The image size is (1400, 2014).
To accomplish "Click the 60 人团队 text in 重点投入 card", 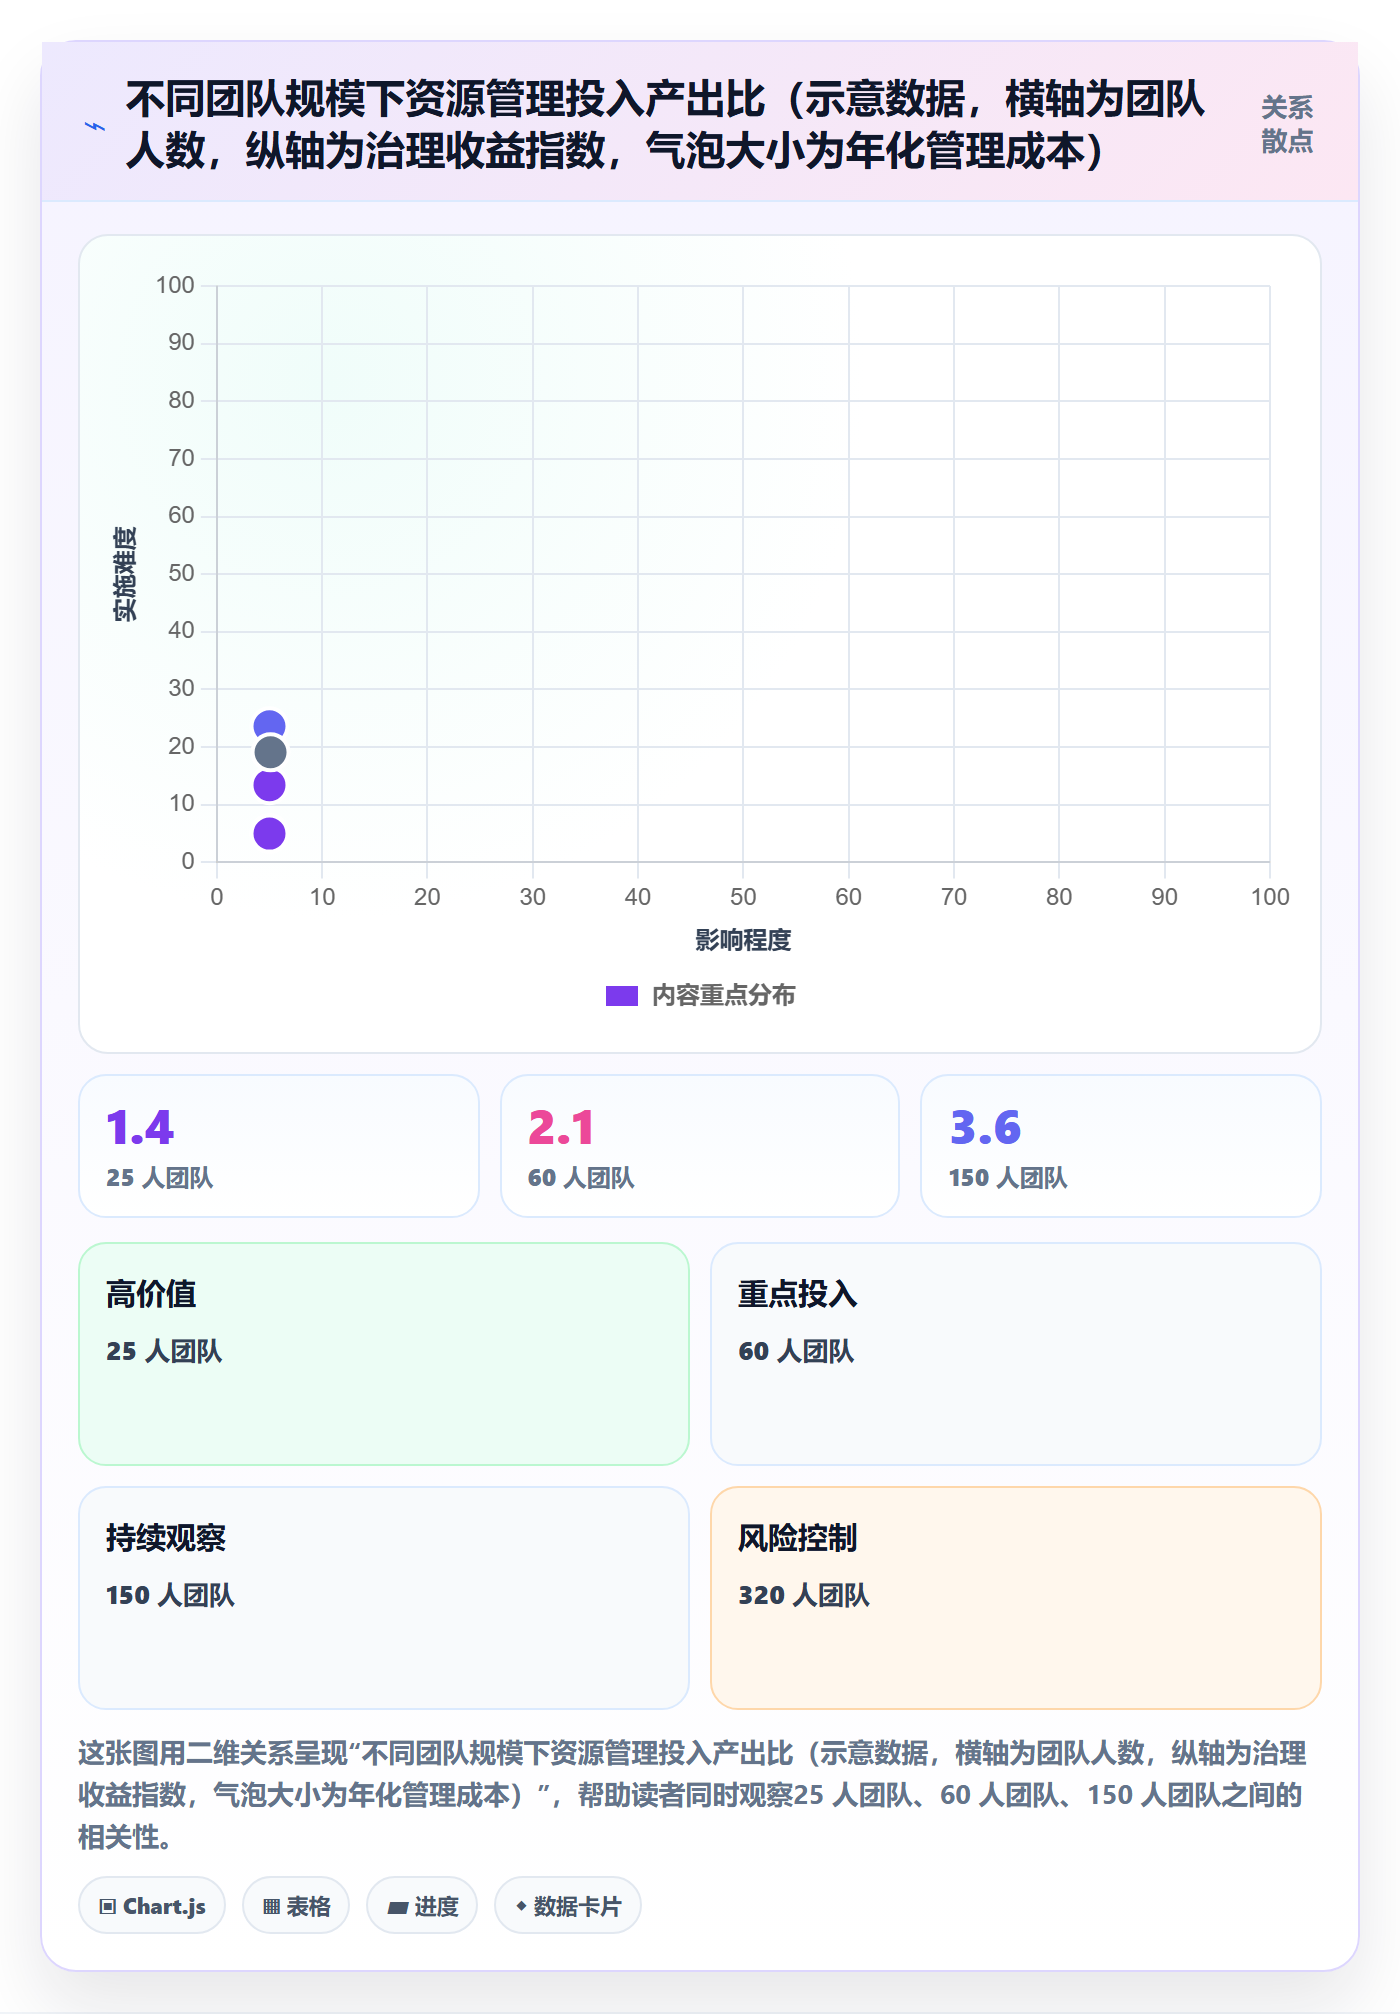I will click(796, 1351).
